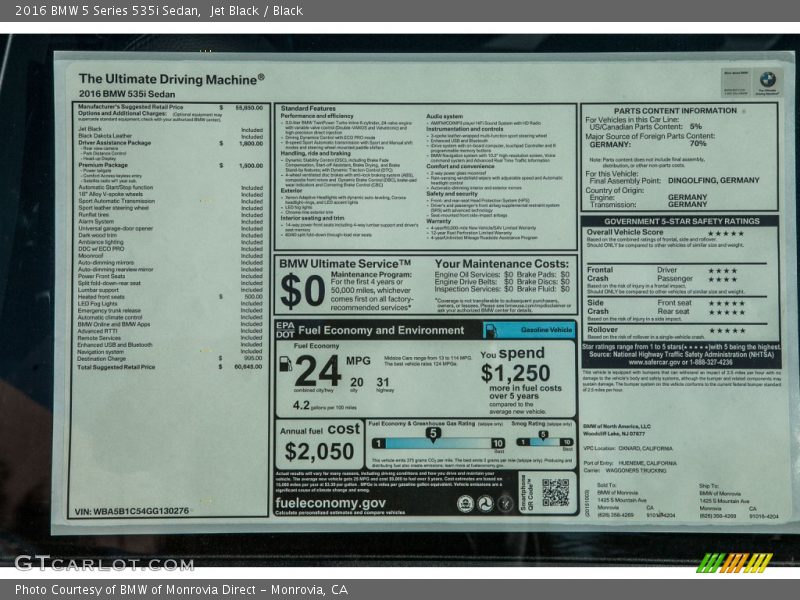Click the "$2,050" annual fuel cost
The height and width of the screenshot is (600, 800).
point(319,452)
